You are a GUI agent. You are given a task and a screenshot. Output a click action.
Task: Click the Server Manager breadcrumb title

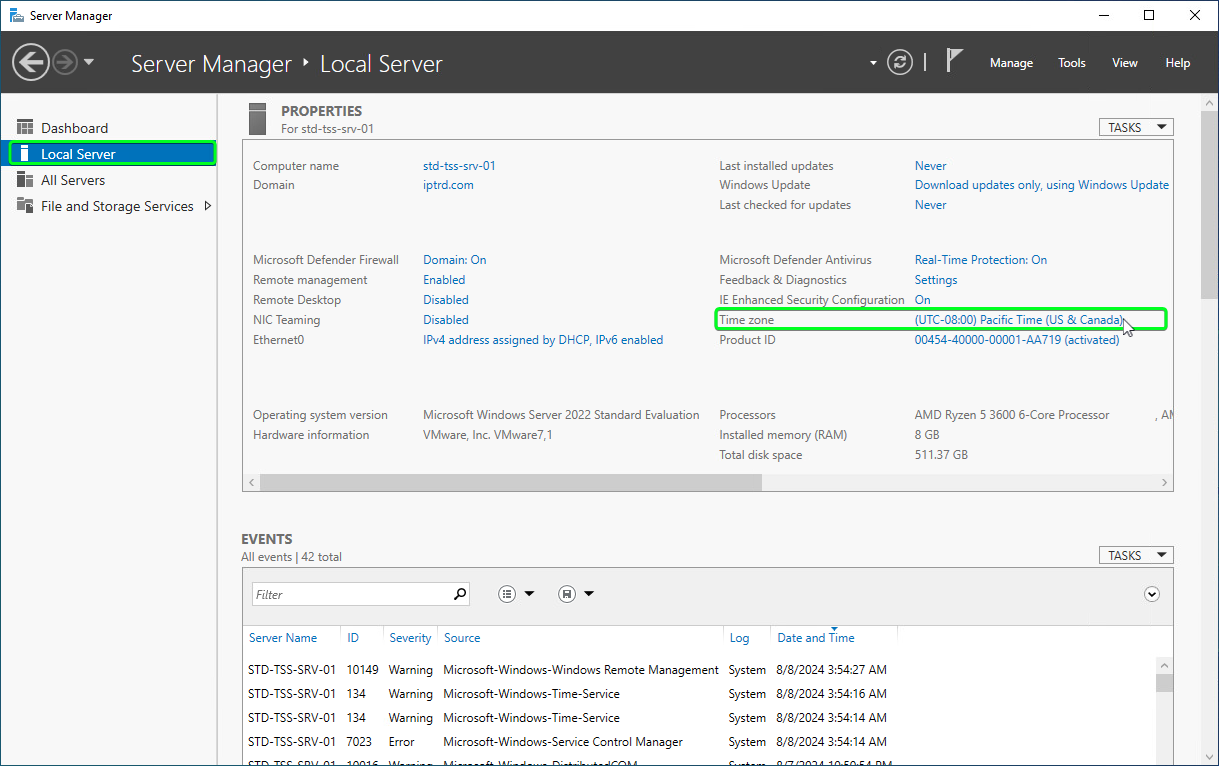pyautogui.click(x=211, y=64)
